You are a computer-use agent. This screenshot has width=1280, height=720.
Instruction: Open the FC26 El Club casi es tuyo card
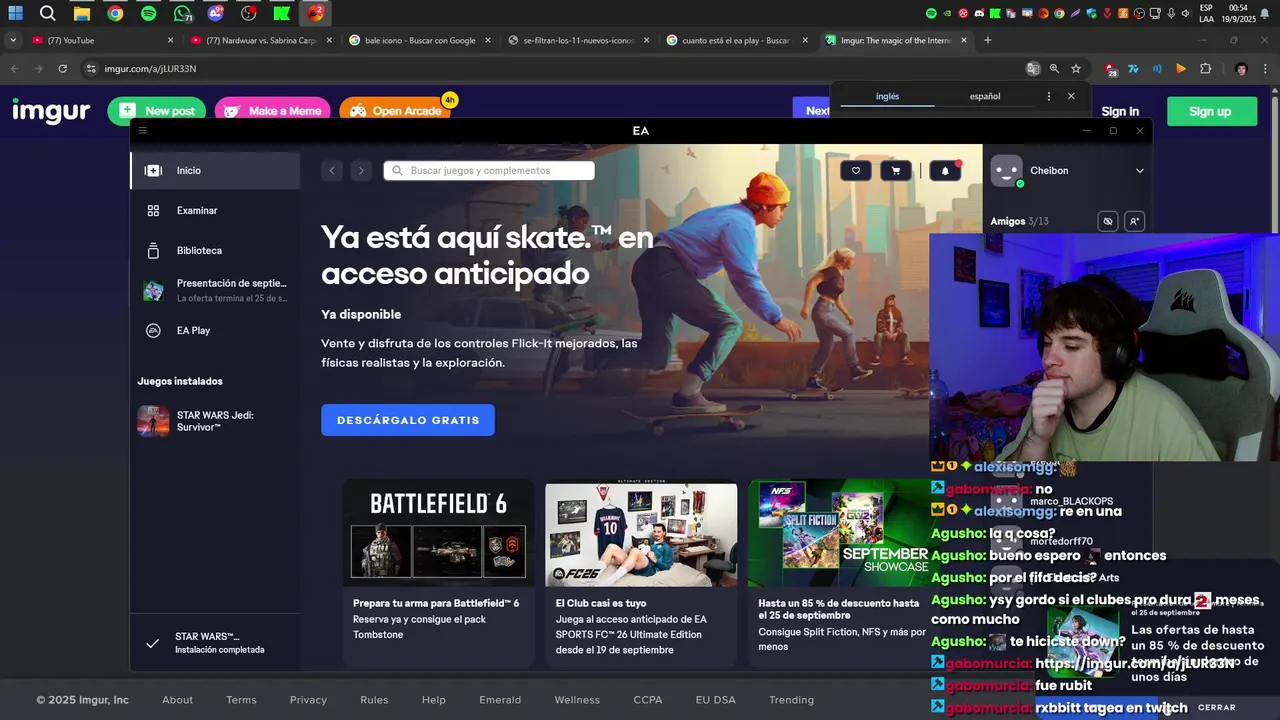[641, 573]
